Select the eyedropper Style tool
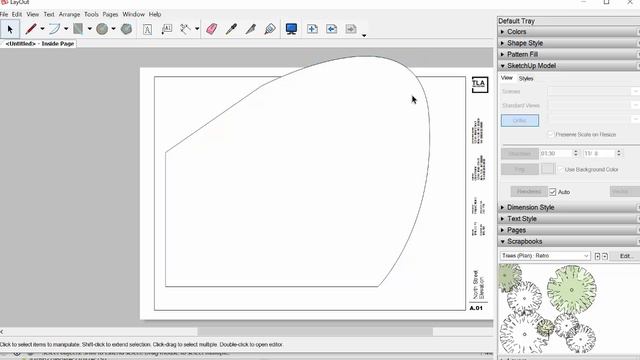Image resolution: width=640 pixels, height=360 pixels. (231, 29)
